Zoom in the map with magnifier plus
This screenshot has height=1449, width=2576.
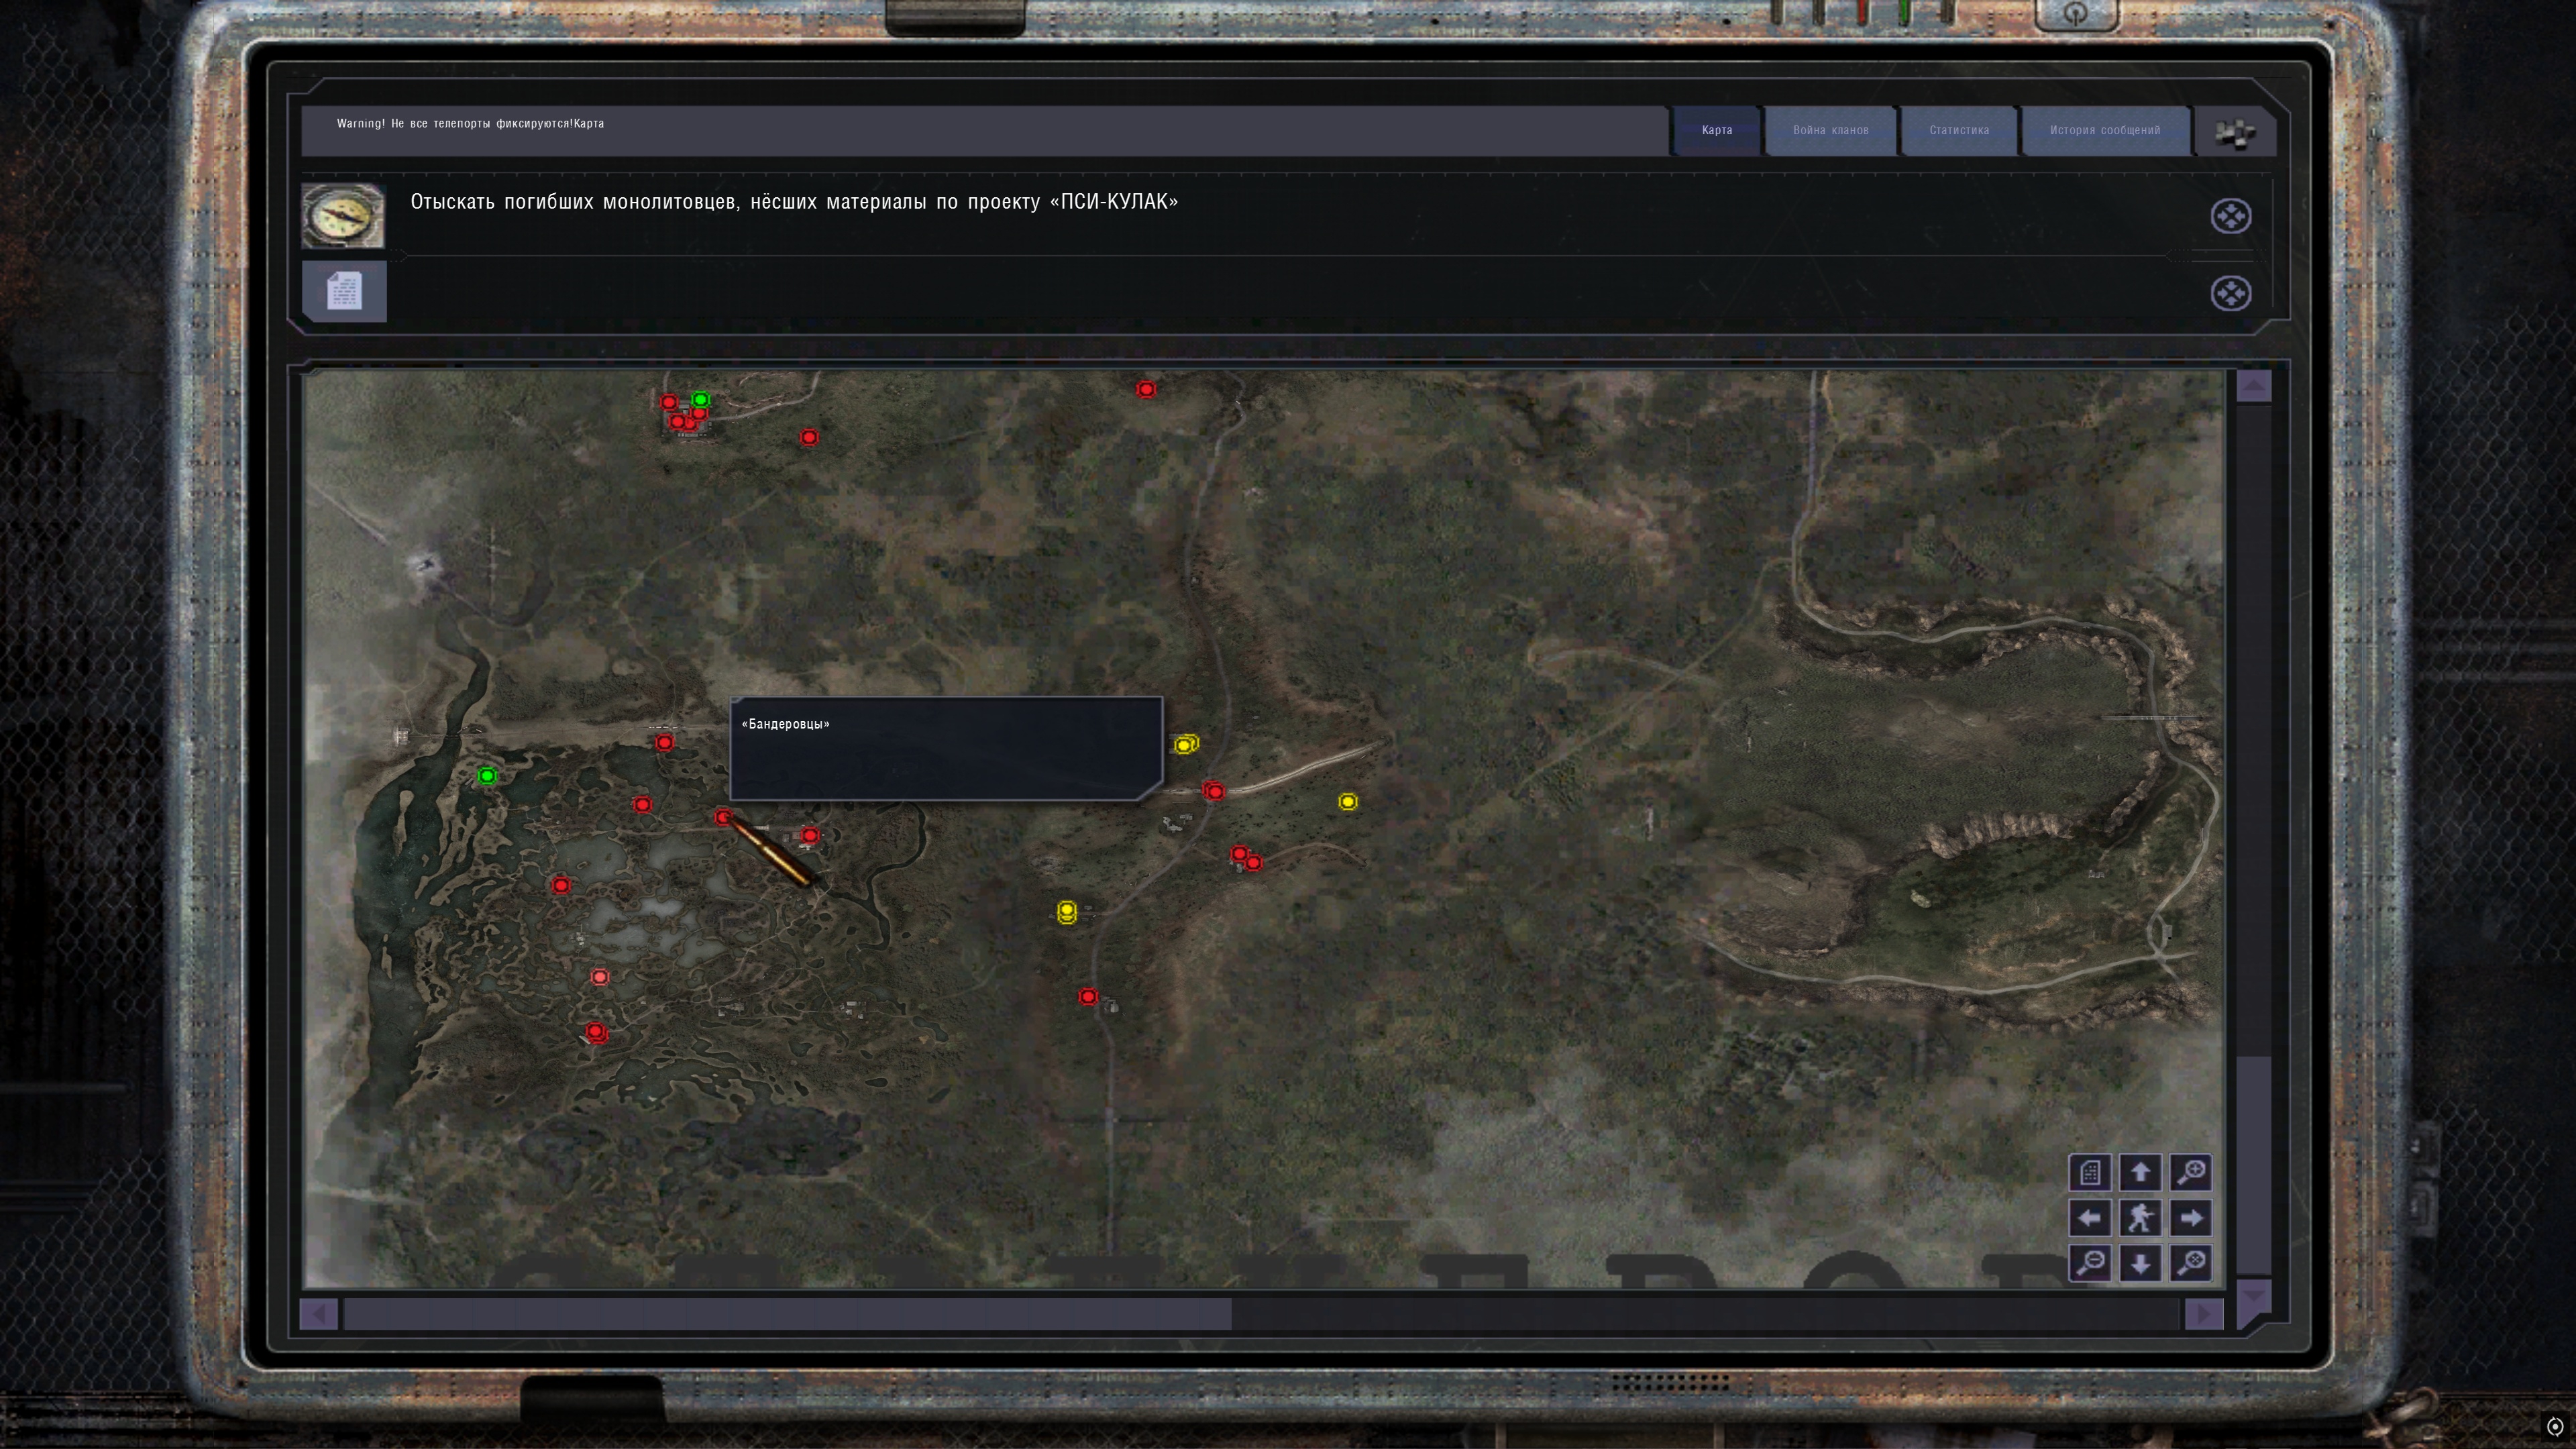coord(2191,1172)
